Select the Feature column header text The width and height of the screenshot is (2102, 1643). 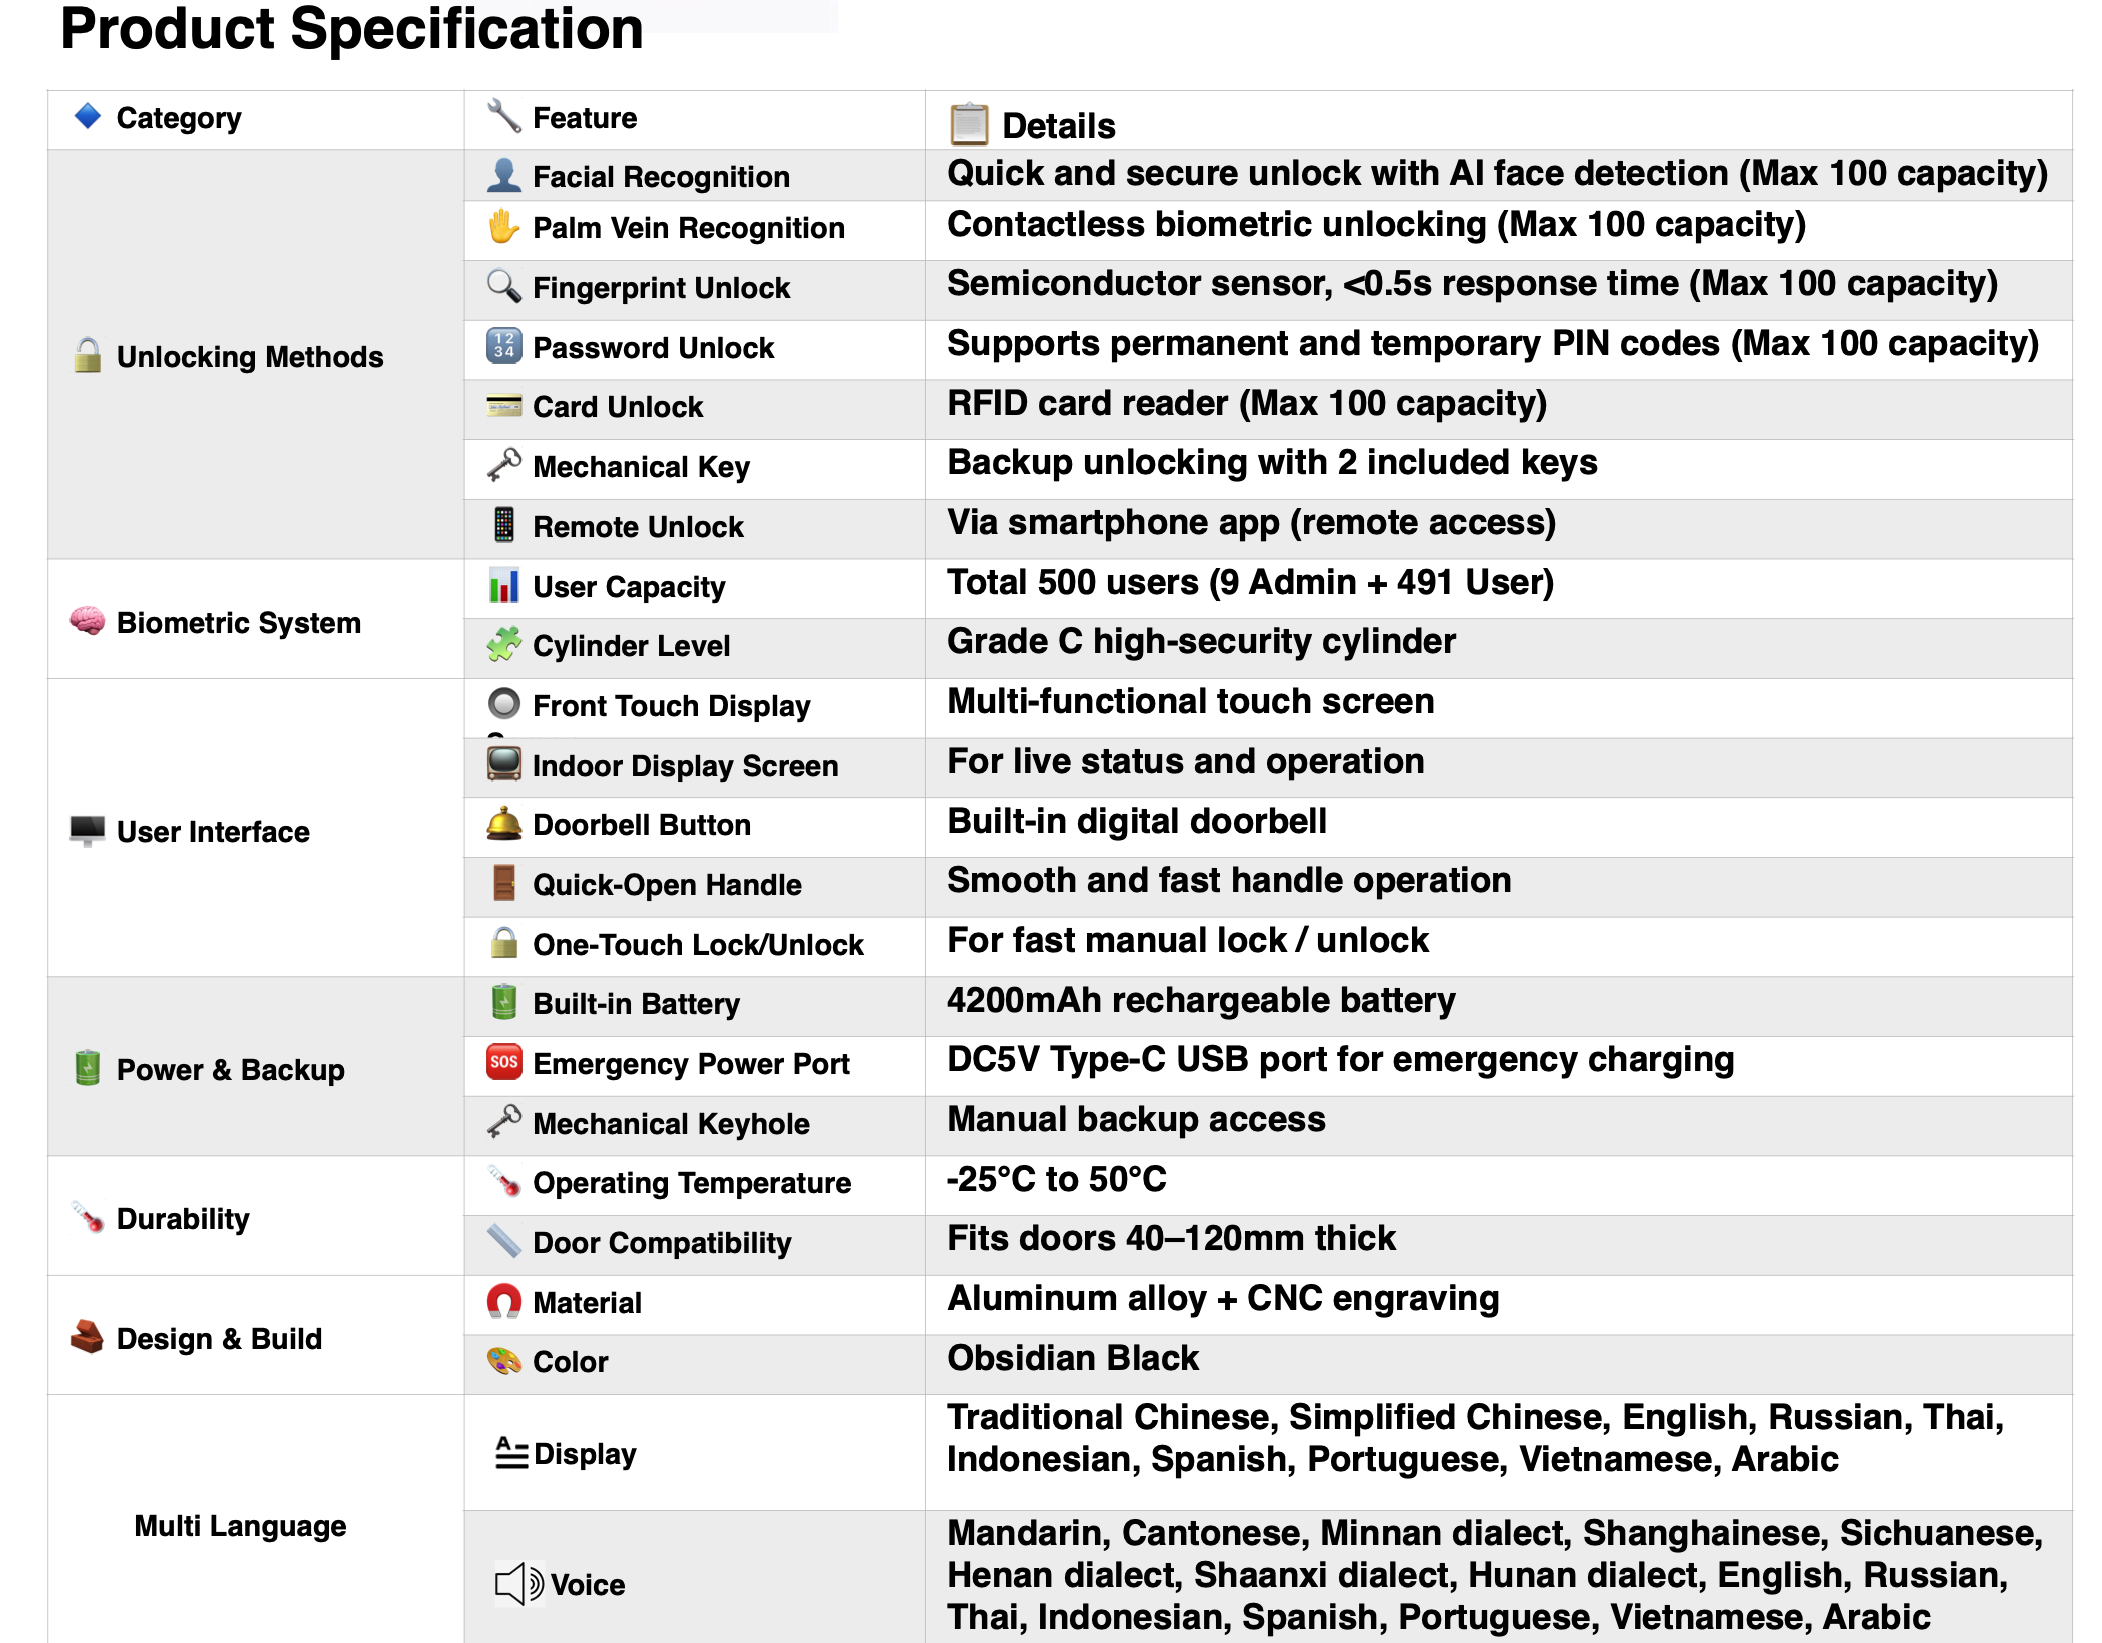coord(585,118)
